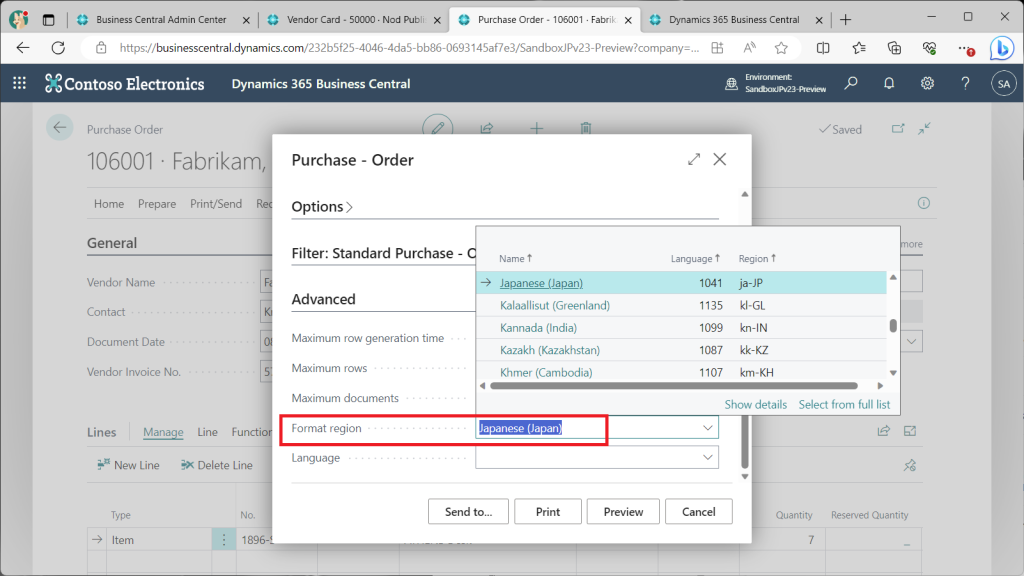Open the Language dropdown arrow
Viewport: 1024px width, 576px height.
707,457
